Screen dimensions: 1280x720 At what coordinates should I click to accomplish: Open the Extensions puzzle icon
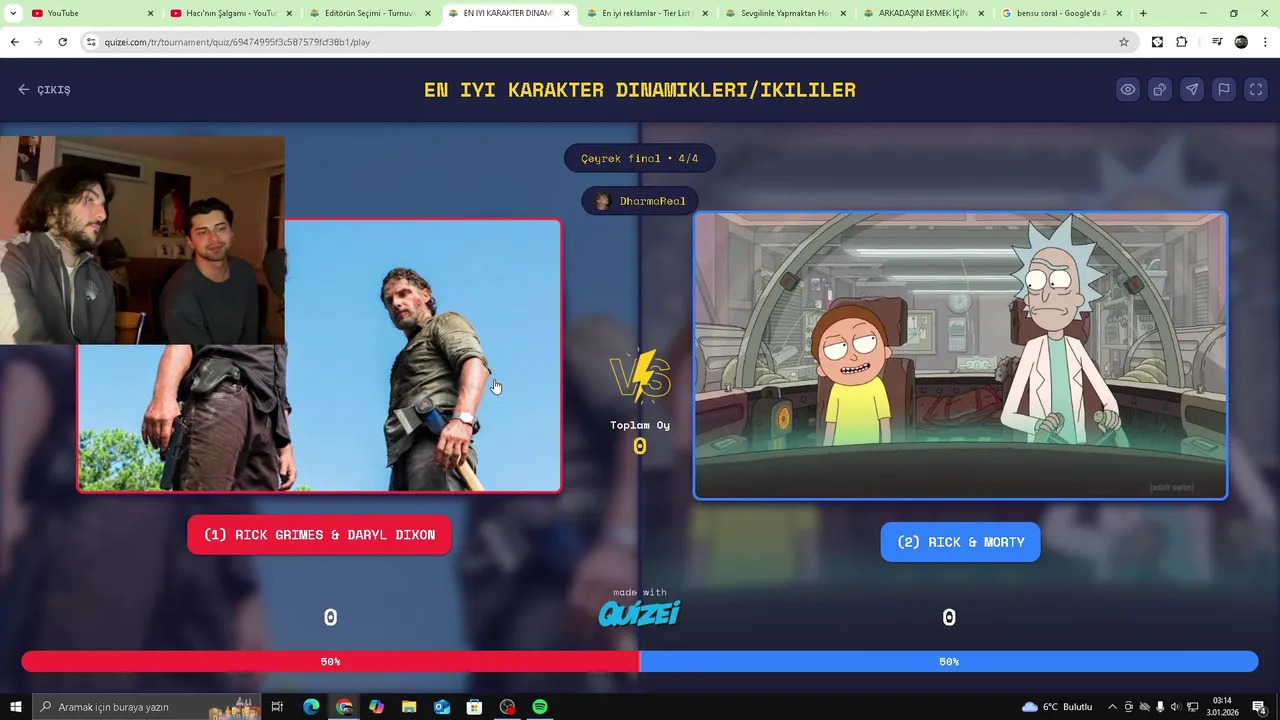(1181, 42)
